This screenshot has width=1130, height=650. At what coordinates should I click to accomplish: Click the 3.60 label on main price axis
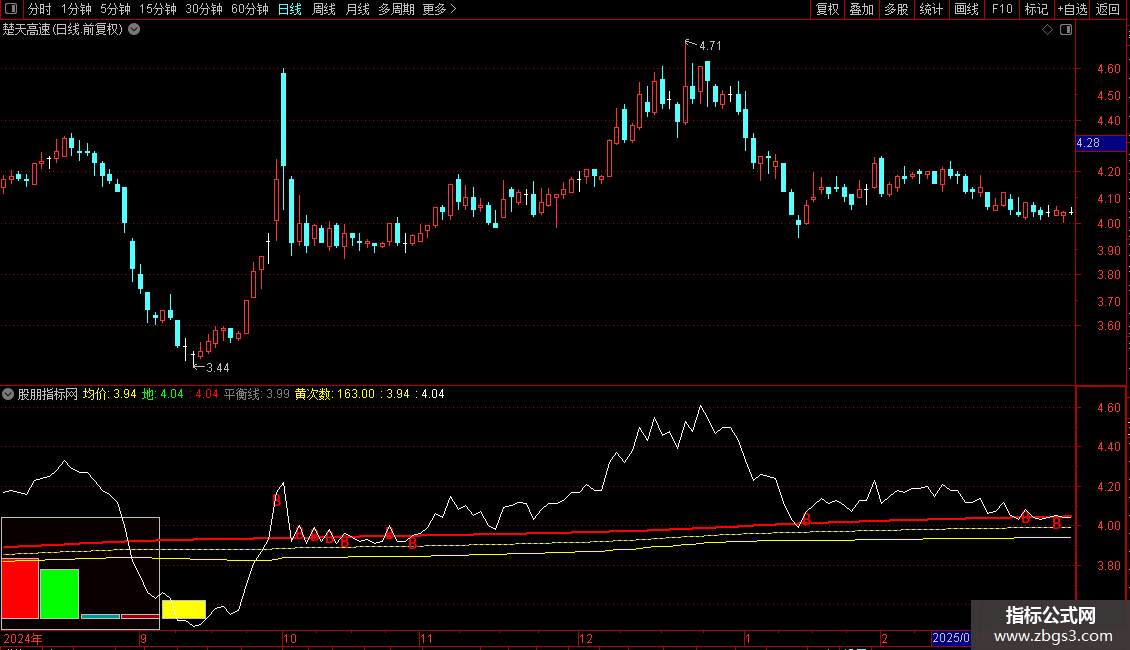1108,326
